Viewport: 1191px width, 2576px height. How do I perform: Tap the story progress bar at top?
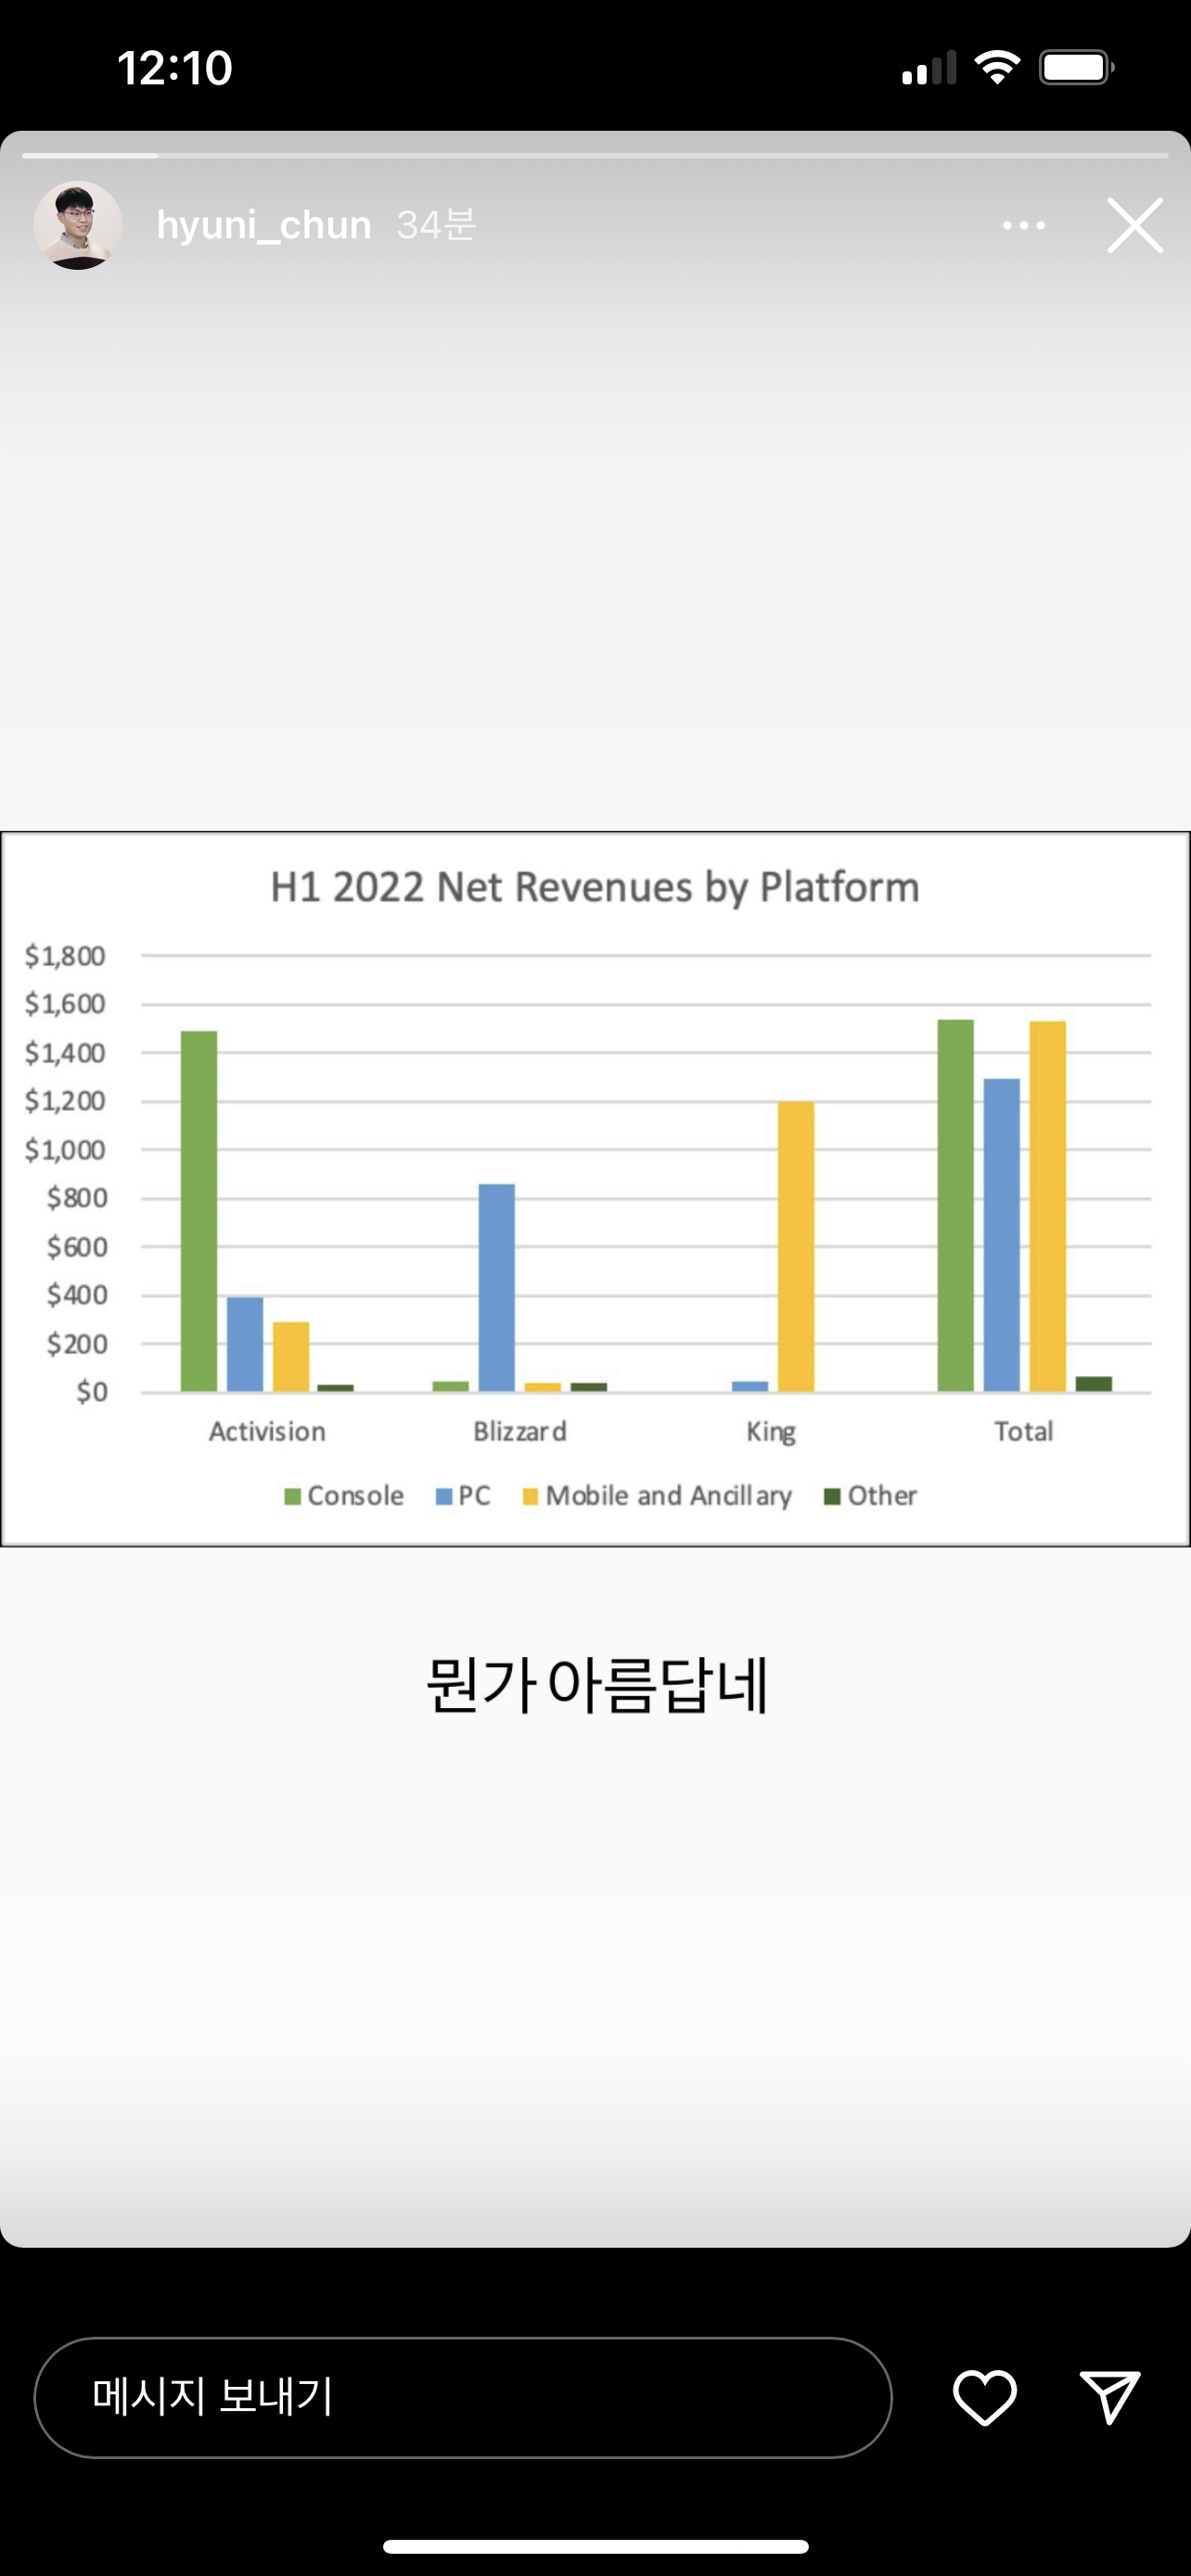click(x=595, y=155)
